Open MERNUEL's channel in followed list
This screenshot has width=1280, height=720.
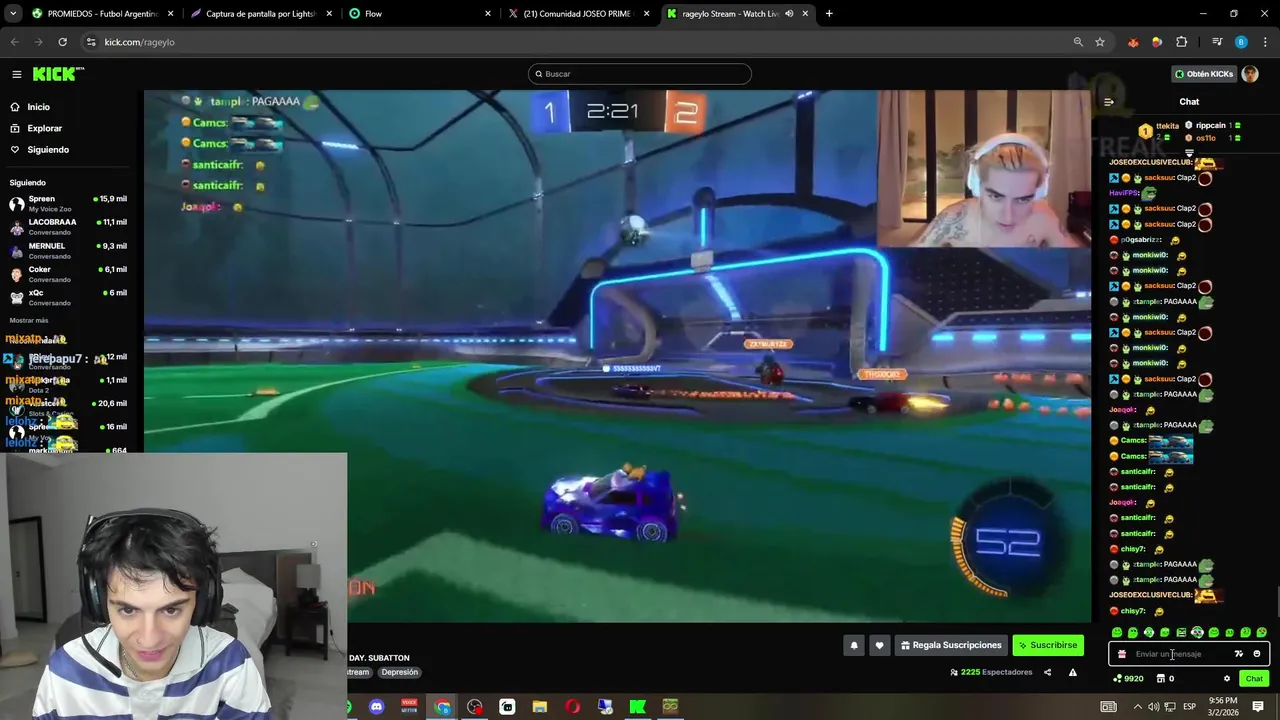[x=68, y=250]
